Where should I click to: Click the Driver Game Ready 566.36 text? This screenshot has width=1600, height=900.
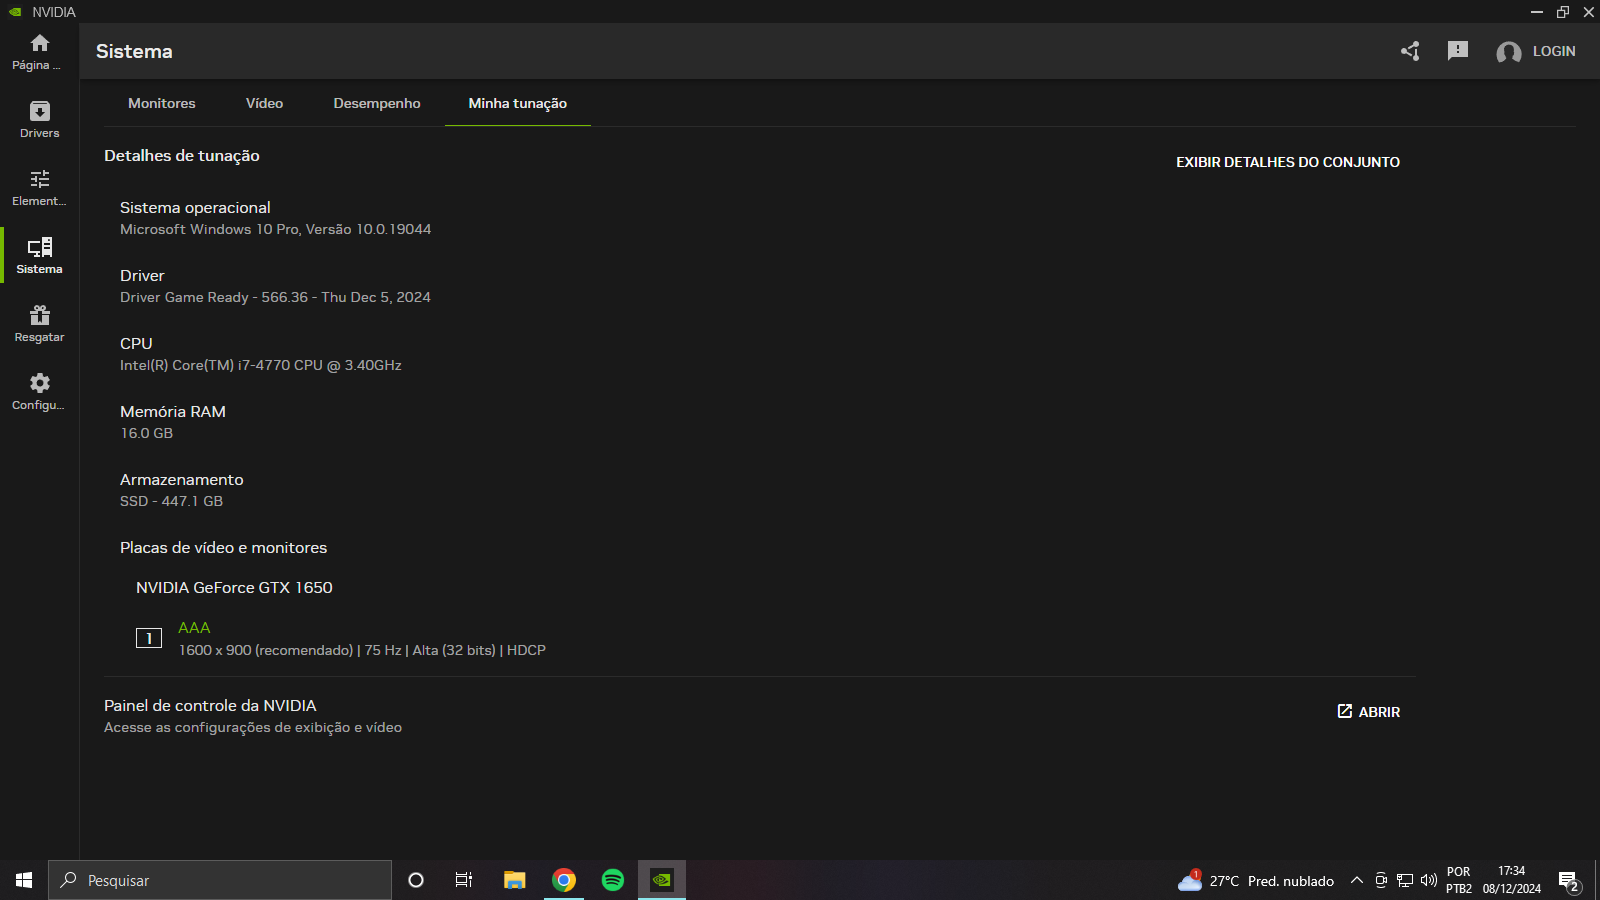click(x=275, y=297)
